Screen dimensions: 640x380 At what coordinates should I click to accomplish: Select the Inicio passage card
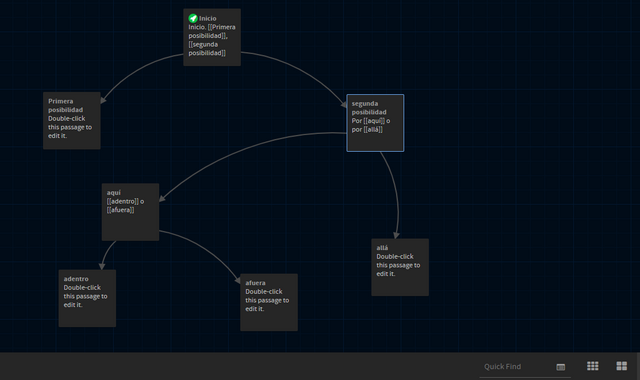coord(212,37)
